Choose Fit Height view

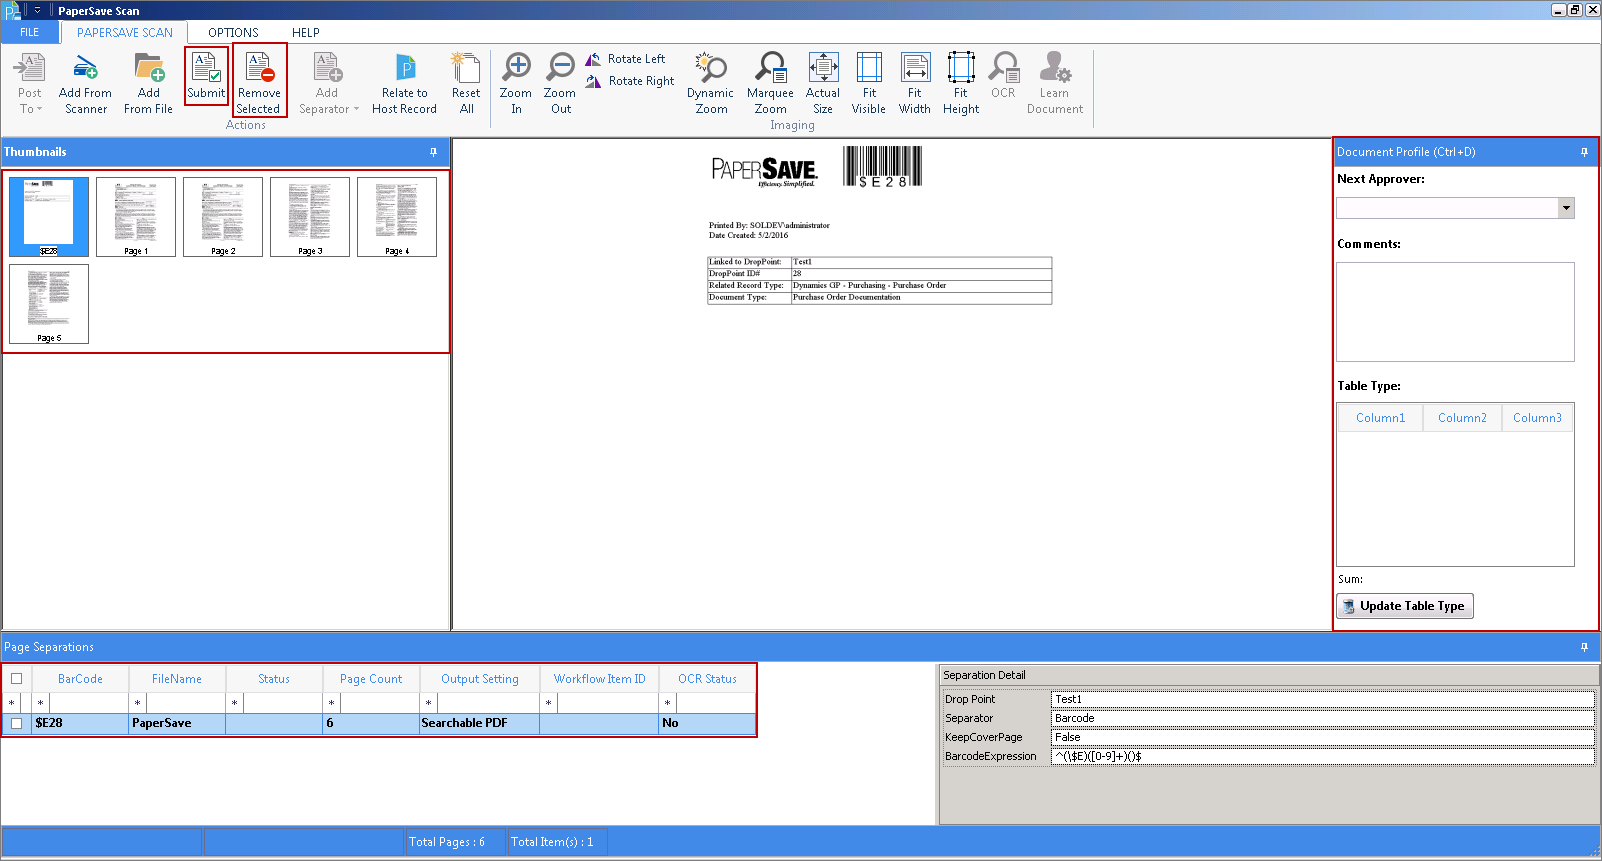[961, 85]
